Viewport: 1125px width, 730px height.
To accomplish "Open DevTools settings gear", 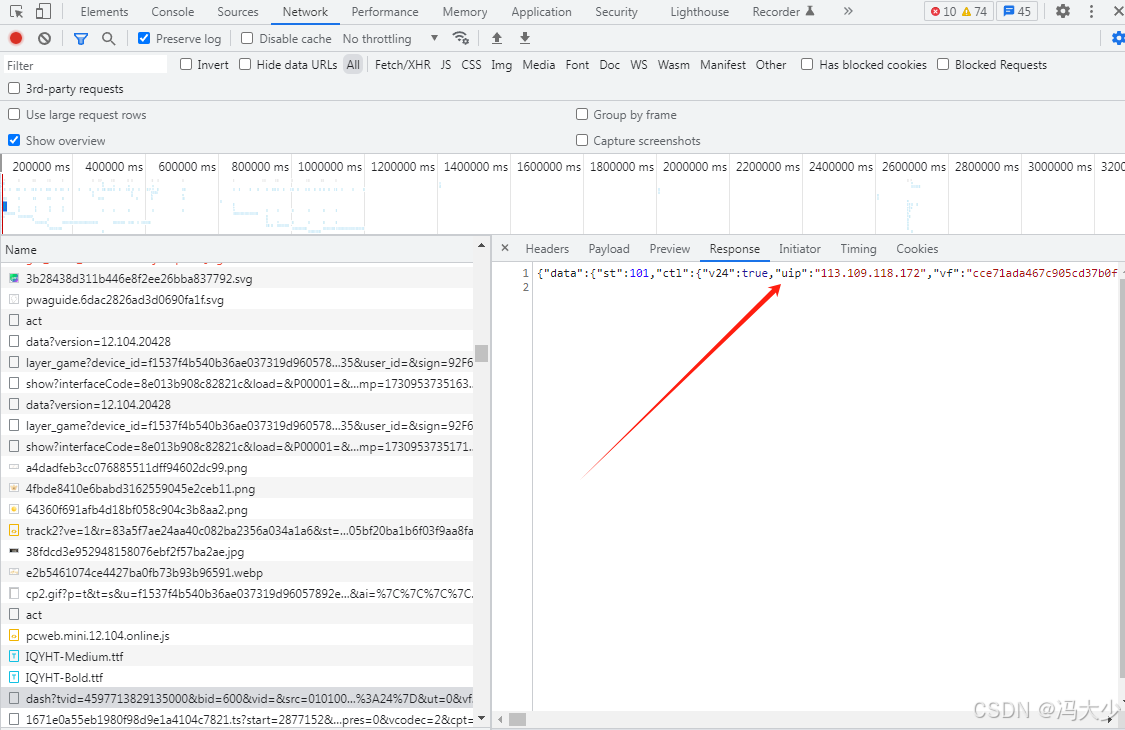I will [x=1063, y=11].
